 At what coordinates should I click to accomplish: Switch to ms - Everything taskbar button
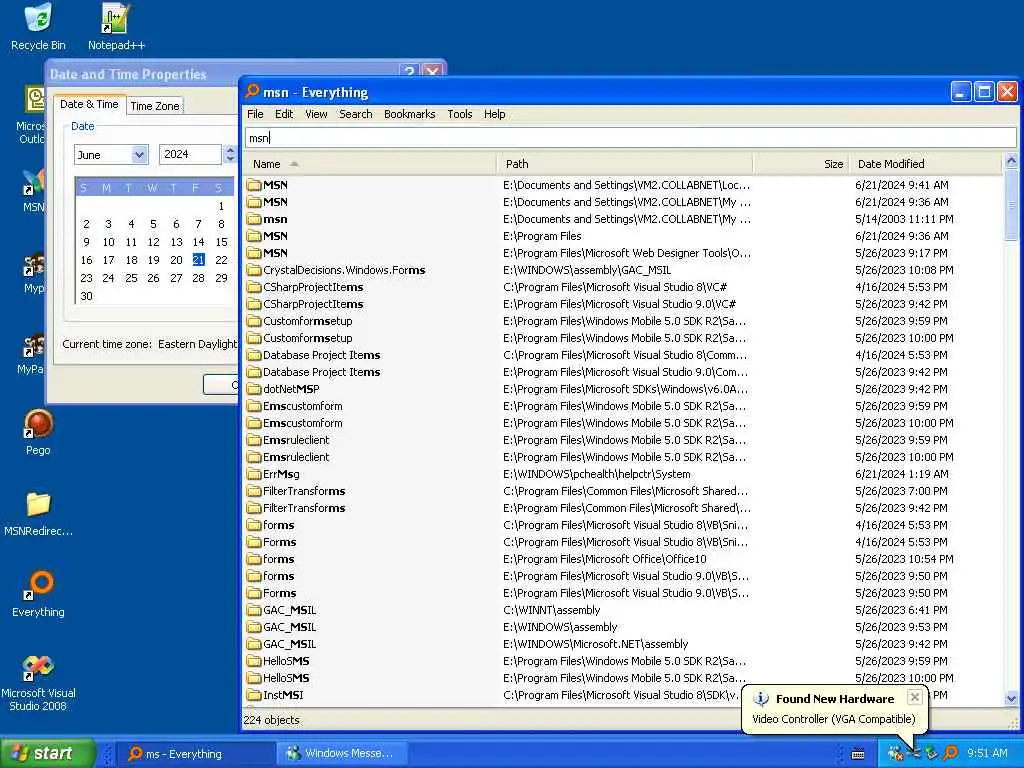[x=195, y=754]
